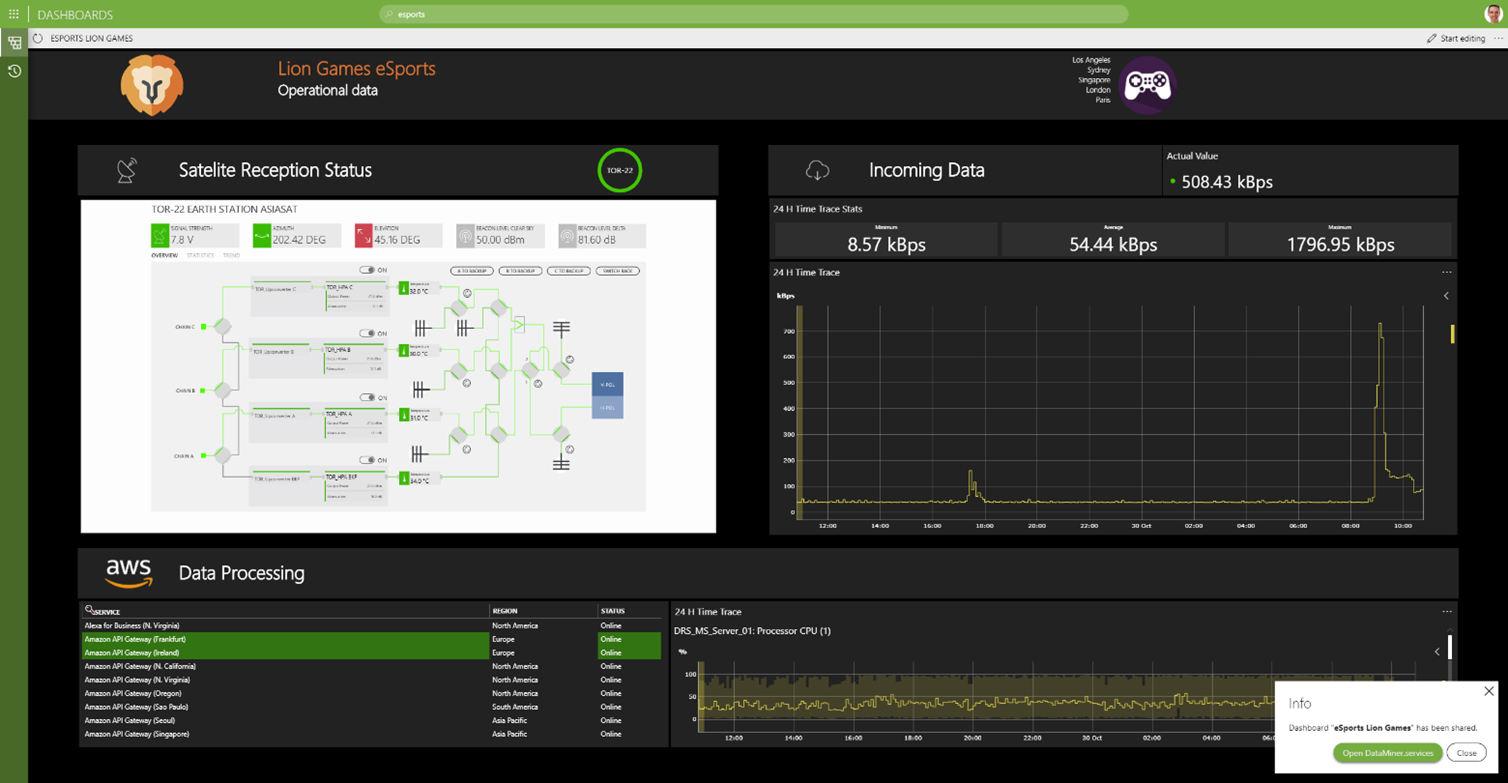Click the refresh icon beside ESPORTS LION GAMES
This screenshot has width=1508, height=783.
[x=38, y=38]
